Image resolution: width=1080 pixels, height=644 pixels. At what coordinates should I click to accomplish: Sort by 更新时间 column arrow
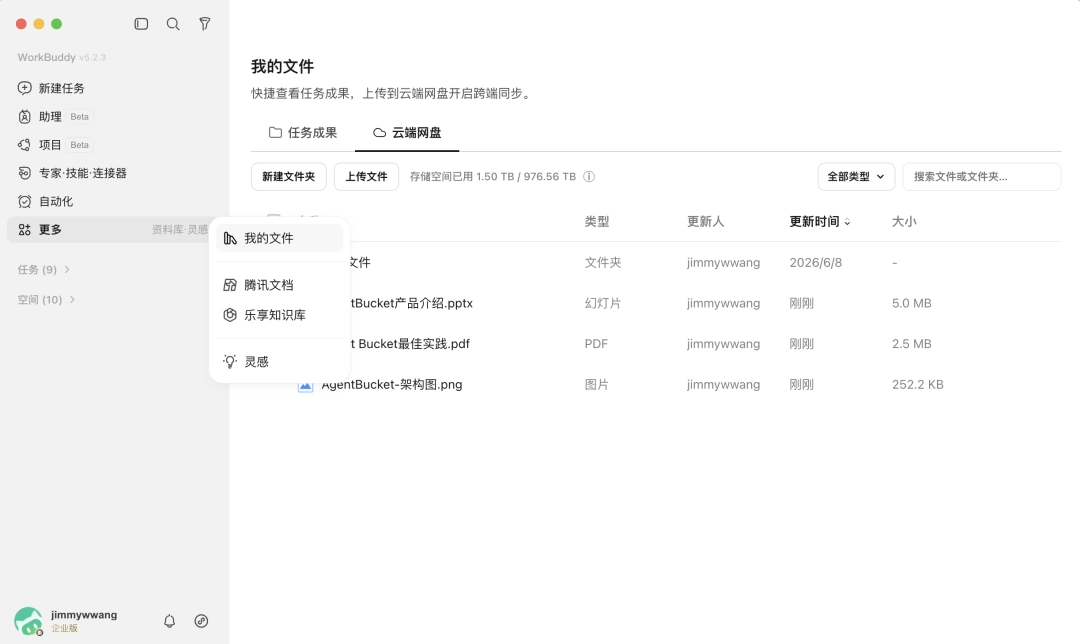(x=847, y=222)
